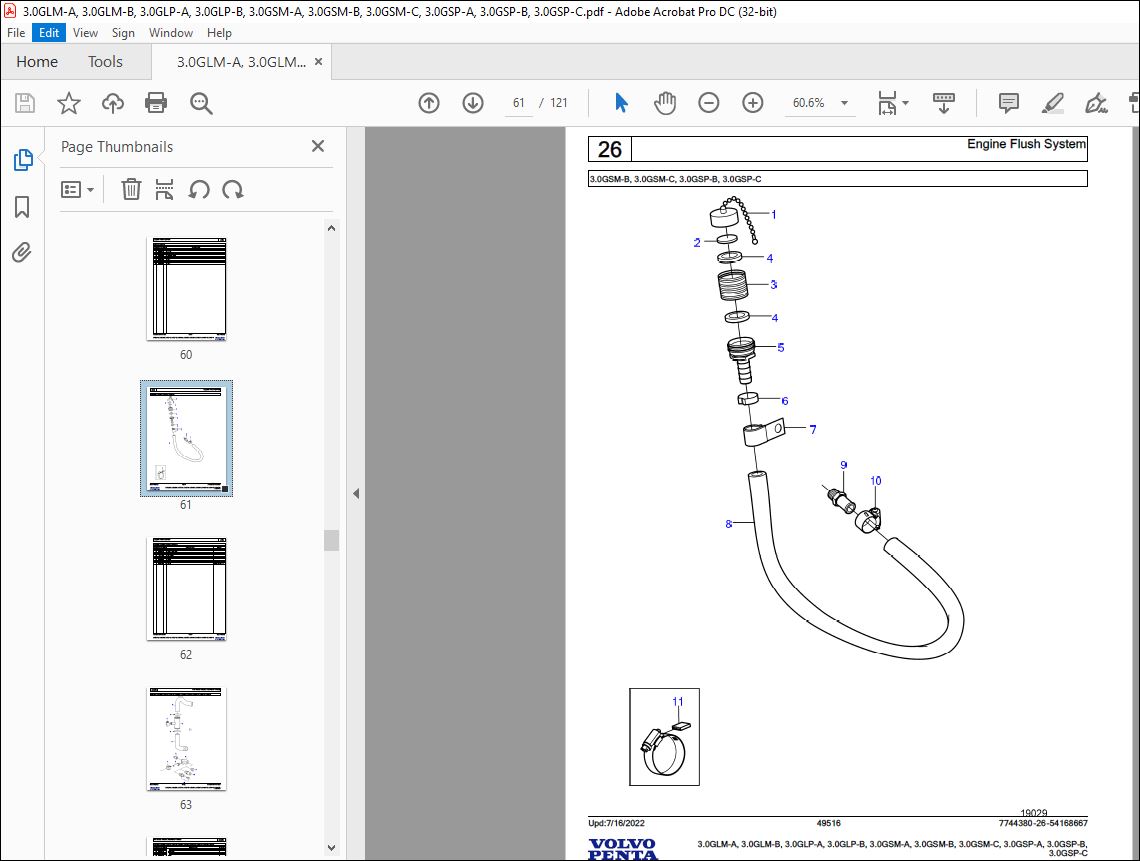Image resolution: width=1140 pixels, height=861 pixels.
Task: Select the Highlight text pen tool
Action: pos(1052,103)
